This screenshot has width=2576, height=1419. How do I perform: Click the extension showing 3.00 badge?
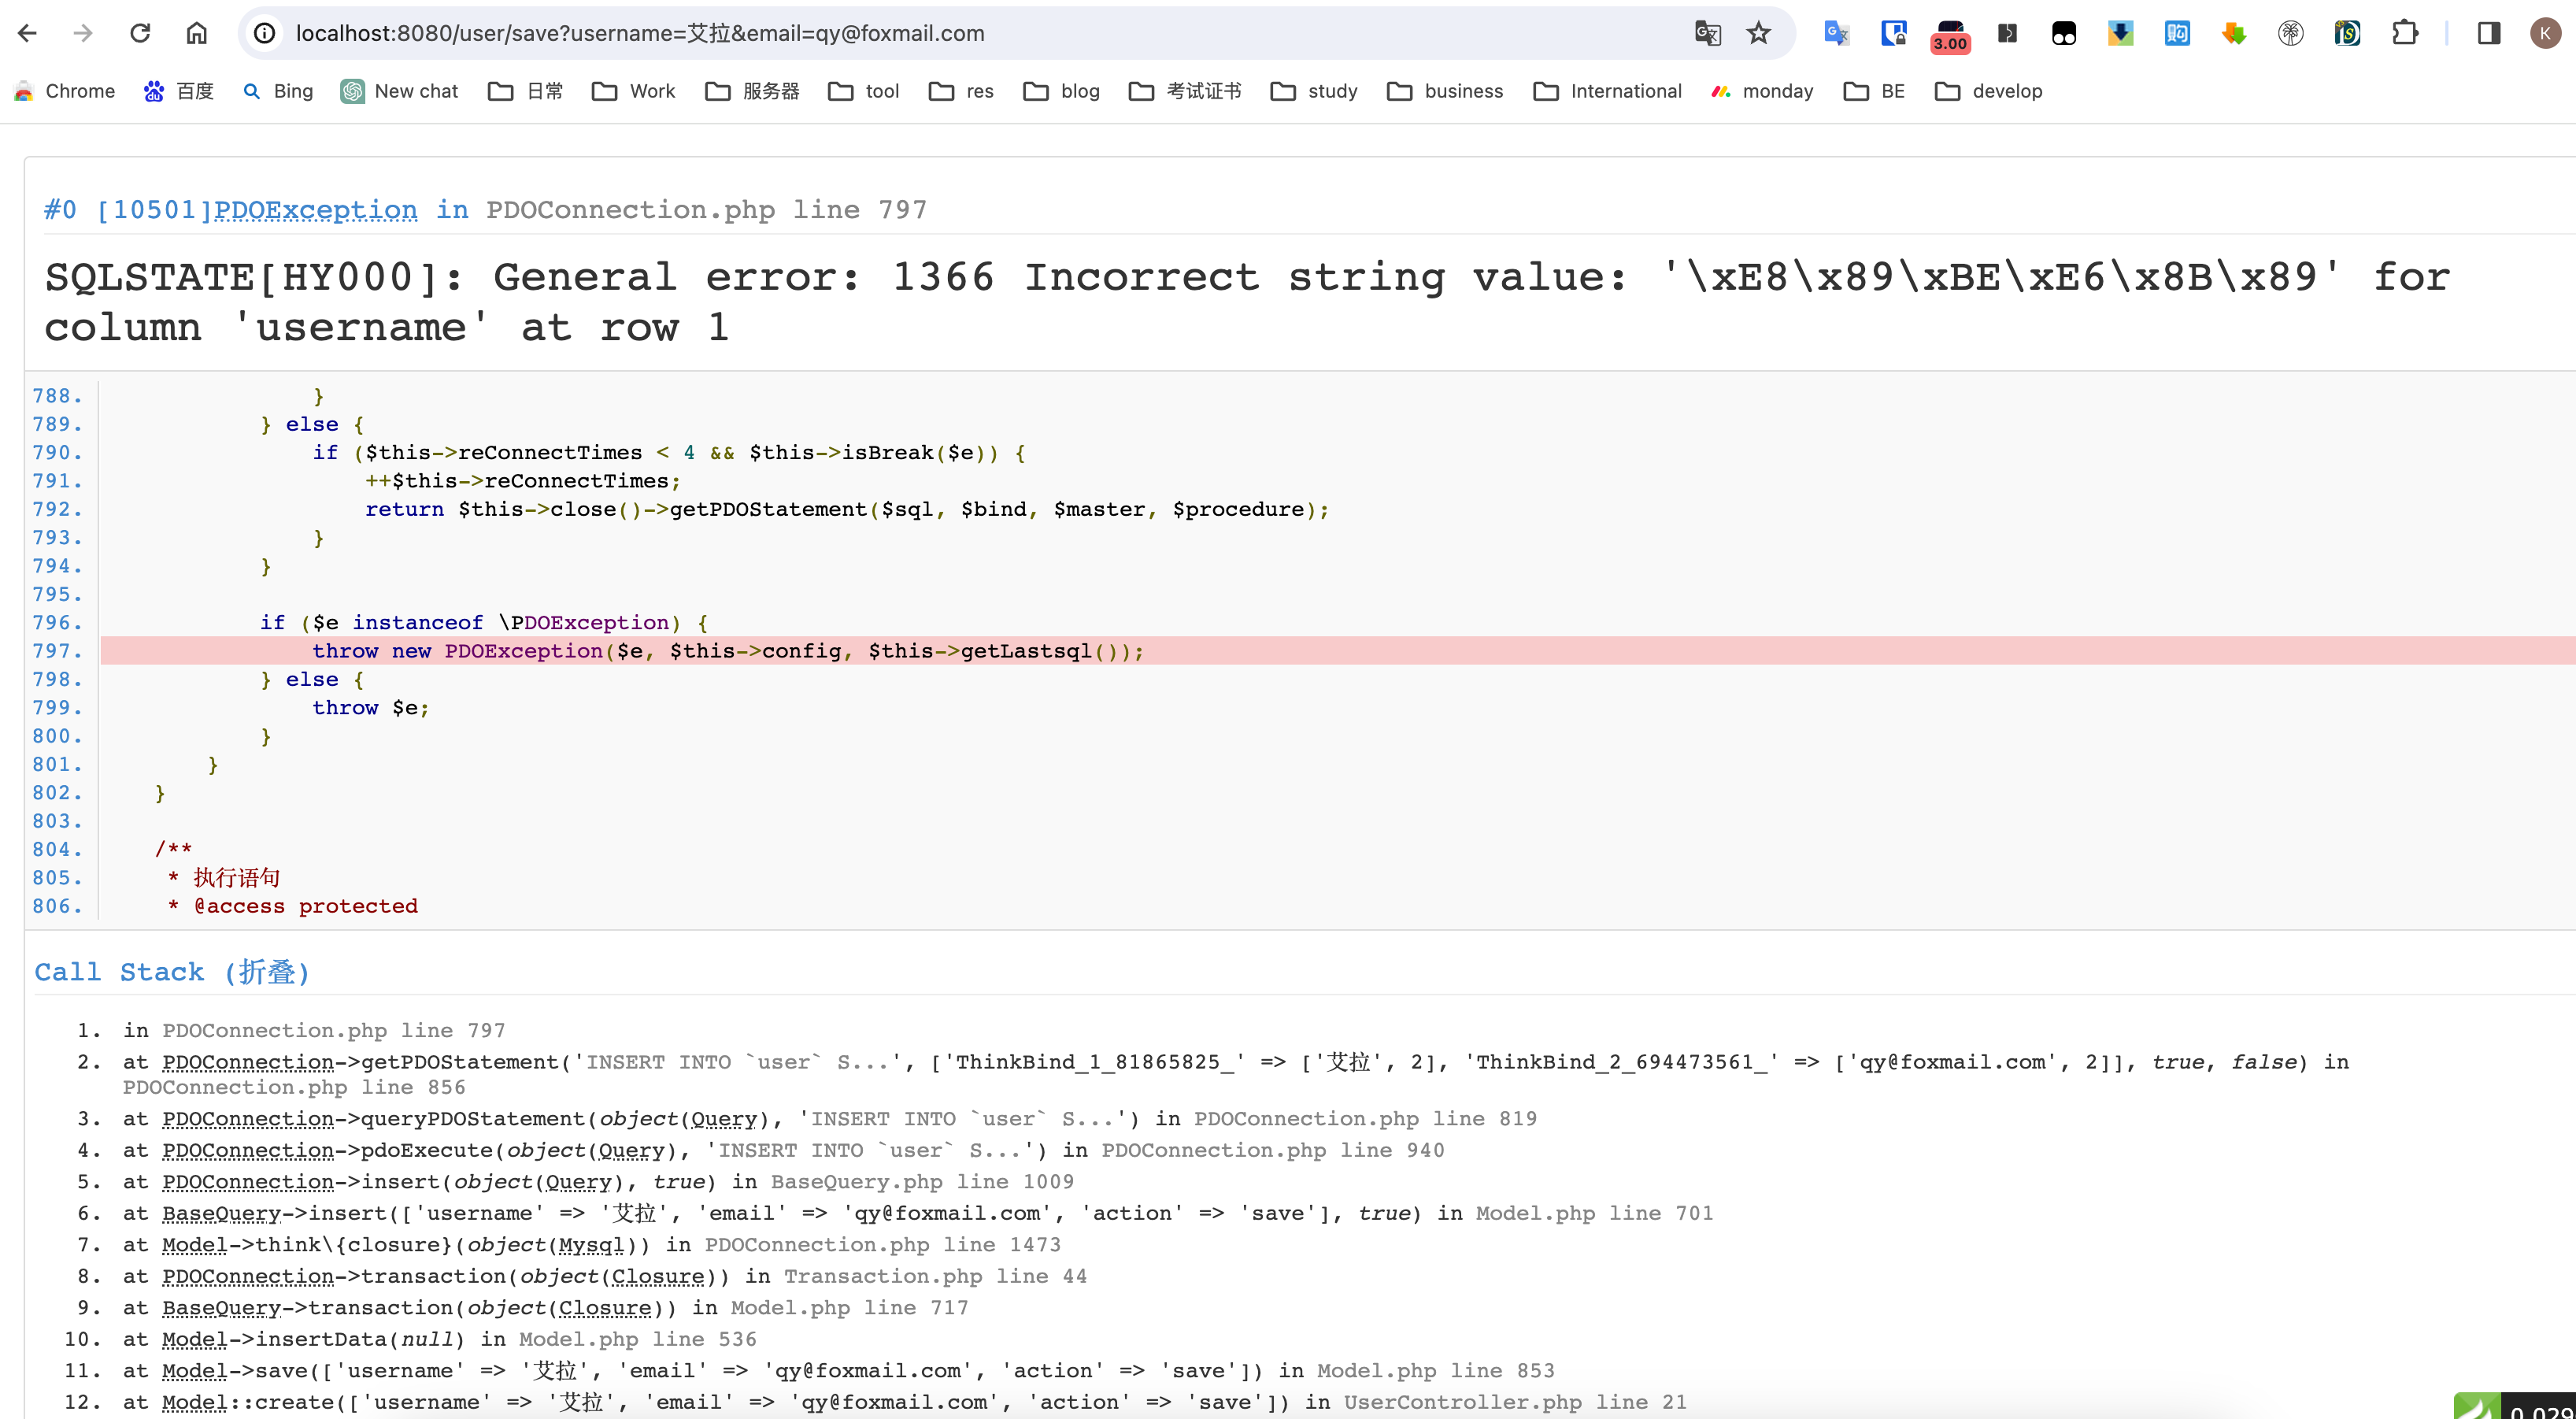click(x=1949, y=35)
